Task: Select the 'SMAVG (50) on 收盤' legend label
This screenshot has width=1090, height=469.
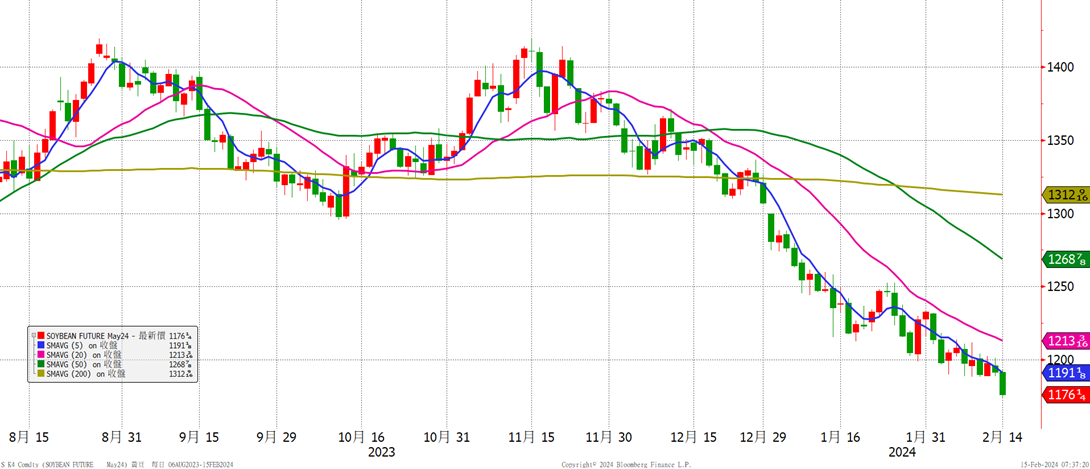Action: pos(84,364)
